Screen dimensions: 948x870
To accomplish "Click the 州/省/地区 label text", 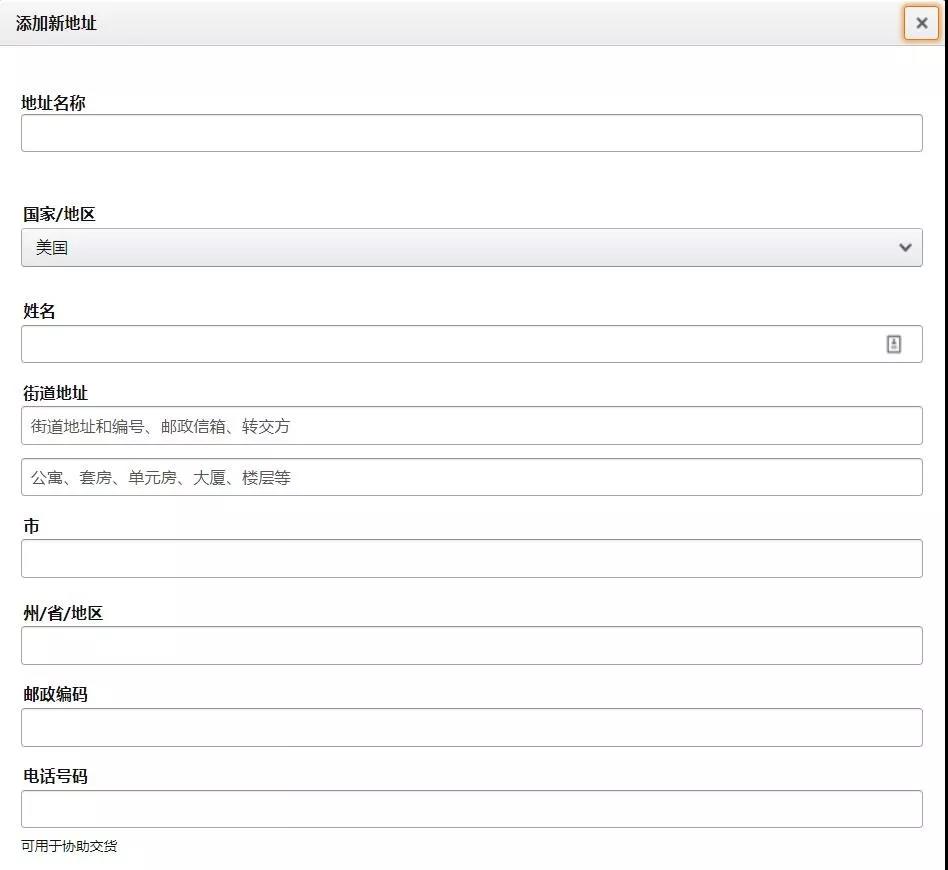I will [63, 613].
